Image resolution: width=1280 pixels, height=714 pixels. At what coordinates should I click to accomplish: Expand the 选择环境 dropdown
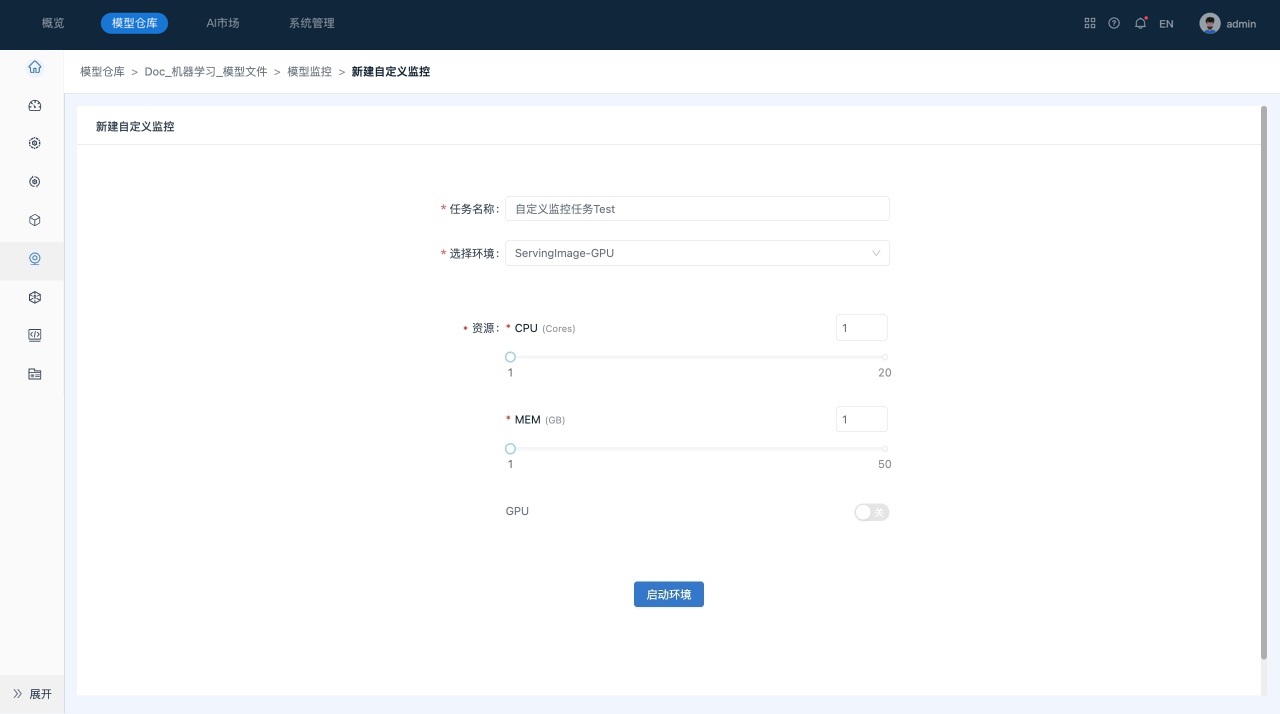coord(697,253)
